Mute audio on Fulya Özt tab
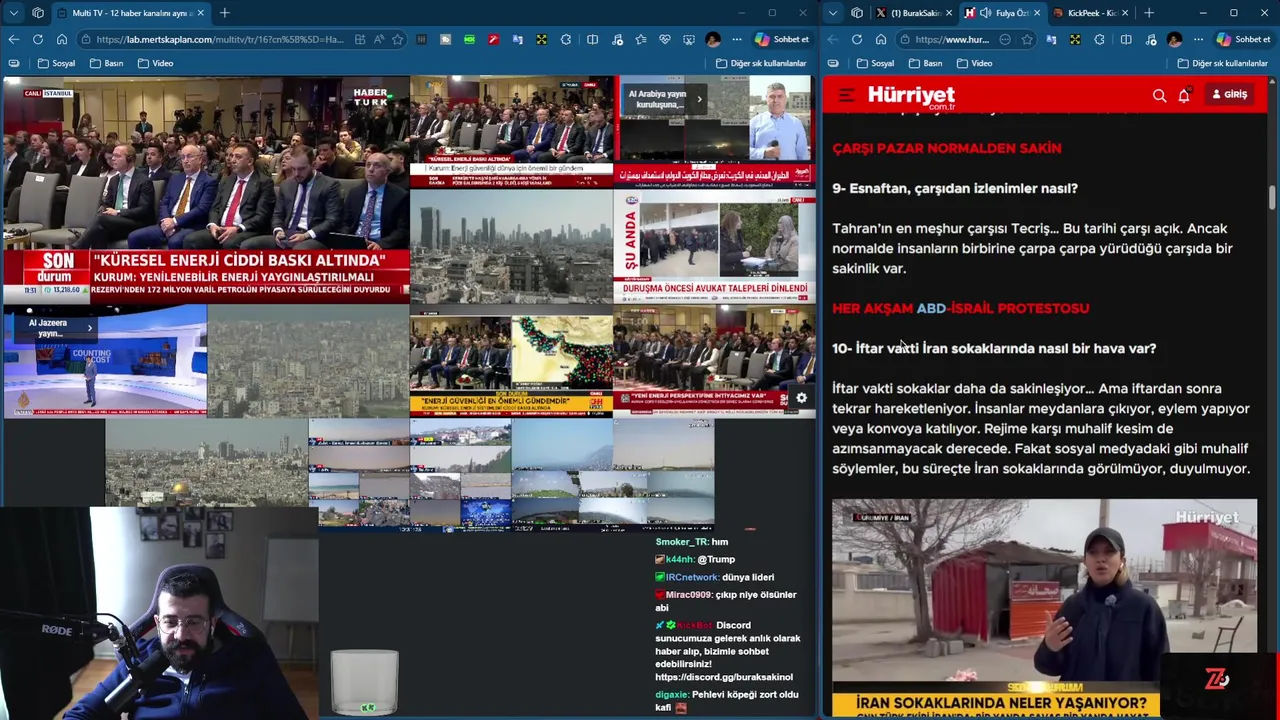Viewport: 1280px width, 720px height. click(986, 13)
